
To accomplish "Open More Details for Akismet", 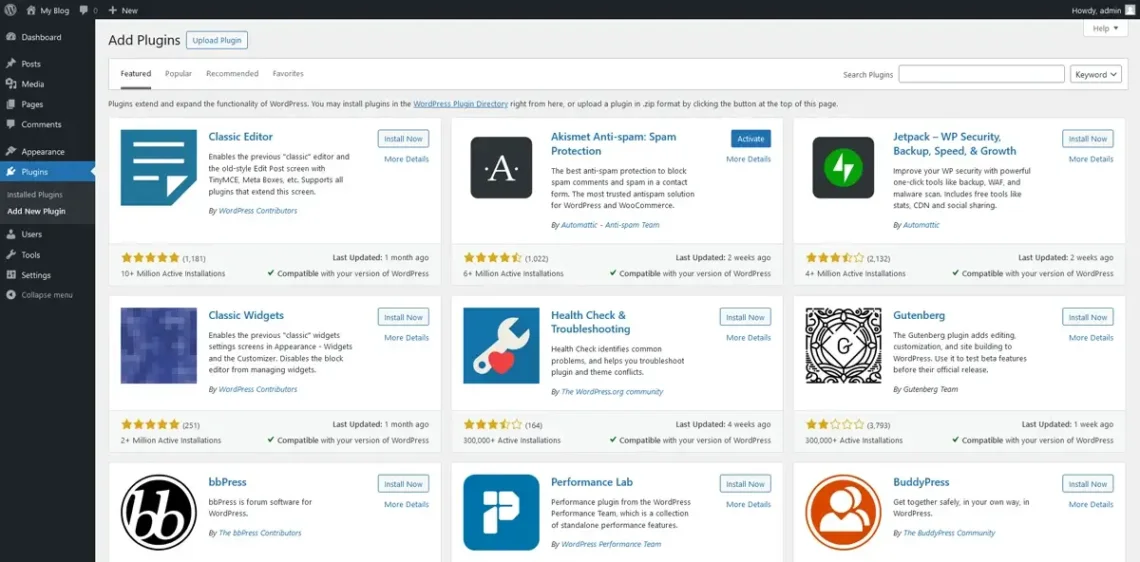I will (x=748, y=159).
